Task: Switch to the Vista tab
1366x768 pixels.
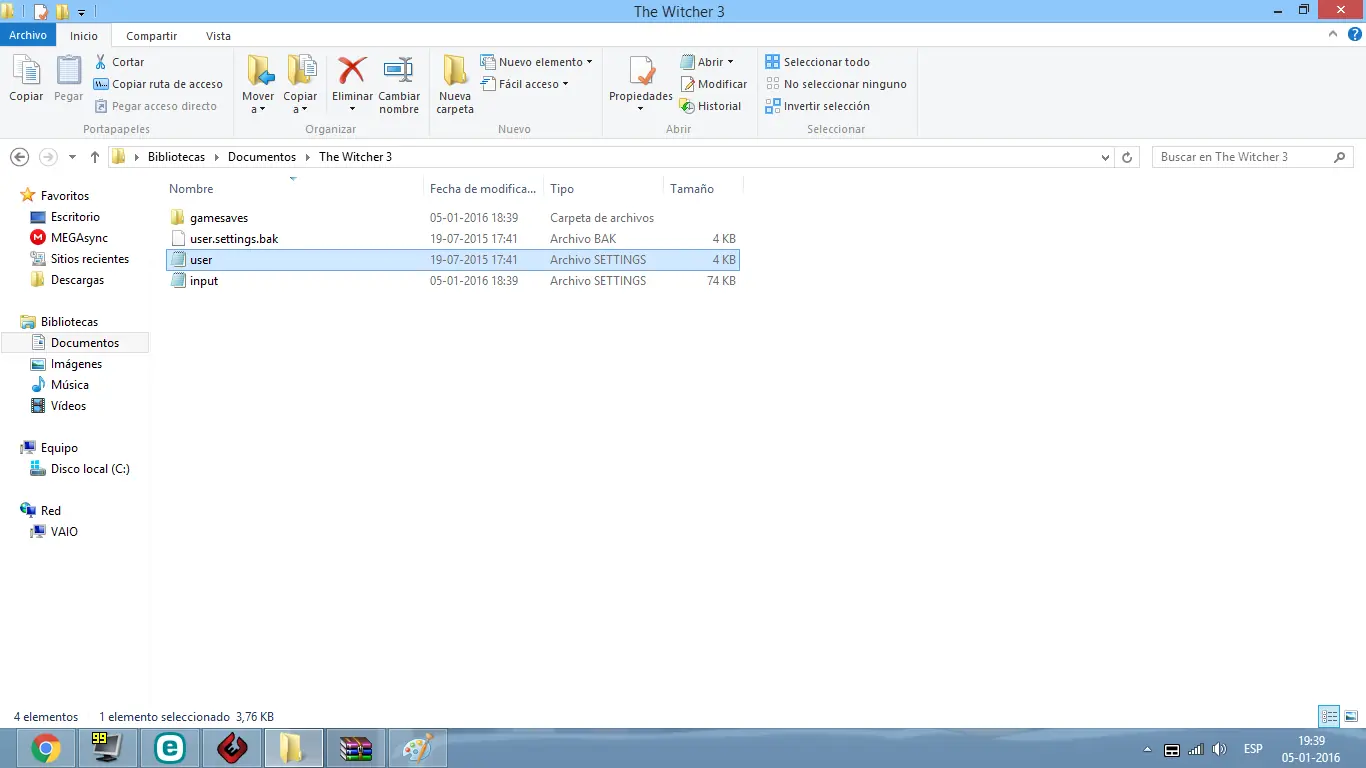Action: click(x=218, y=36)
